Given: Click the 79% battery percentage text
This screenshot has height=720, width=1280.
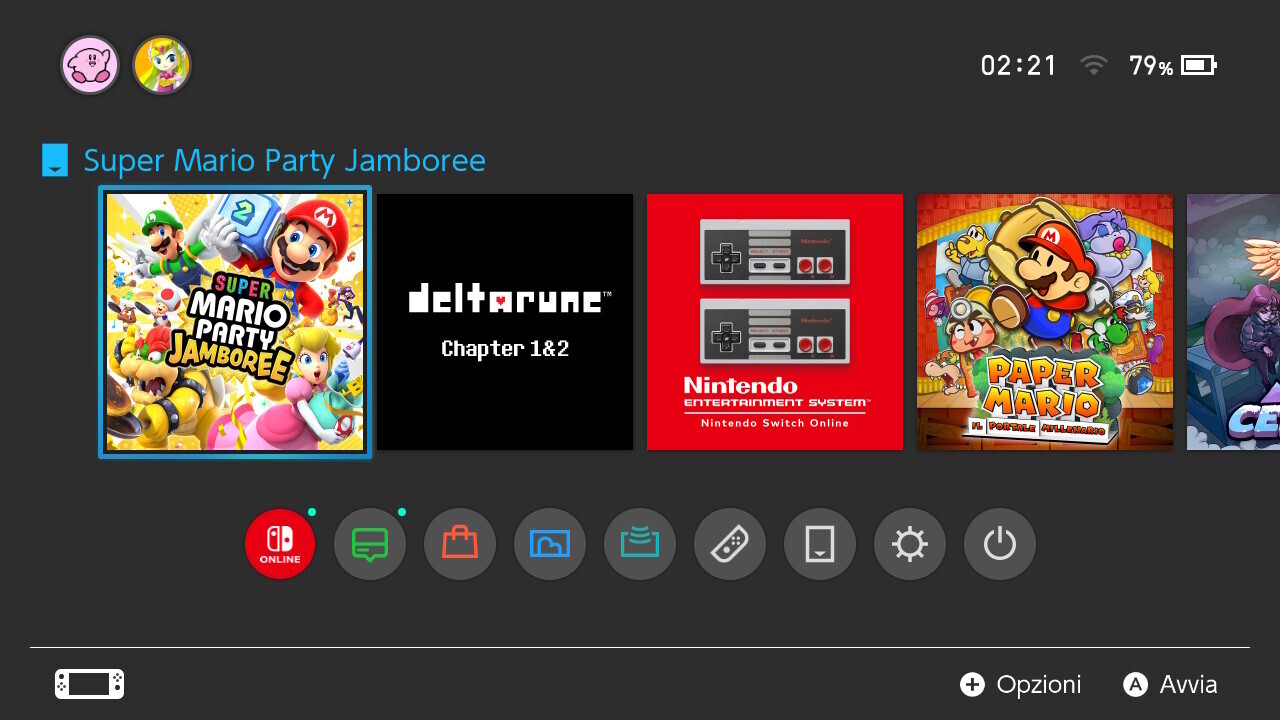Looking at the screenshot, I should click(1151, 66).
